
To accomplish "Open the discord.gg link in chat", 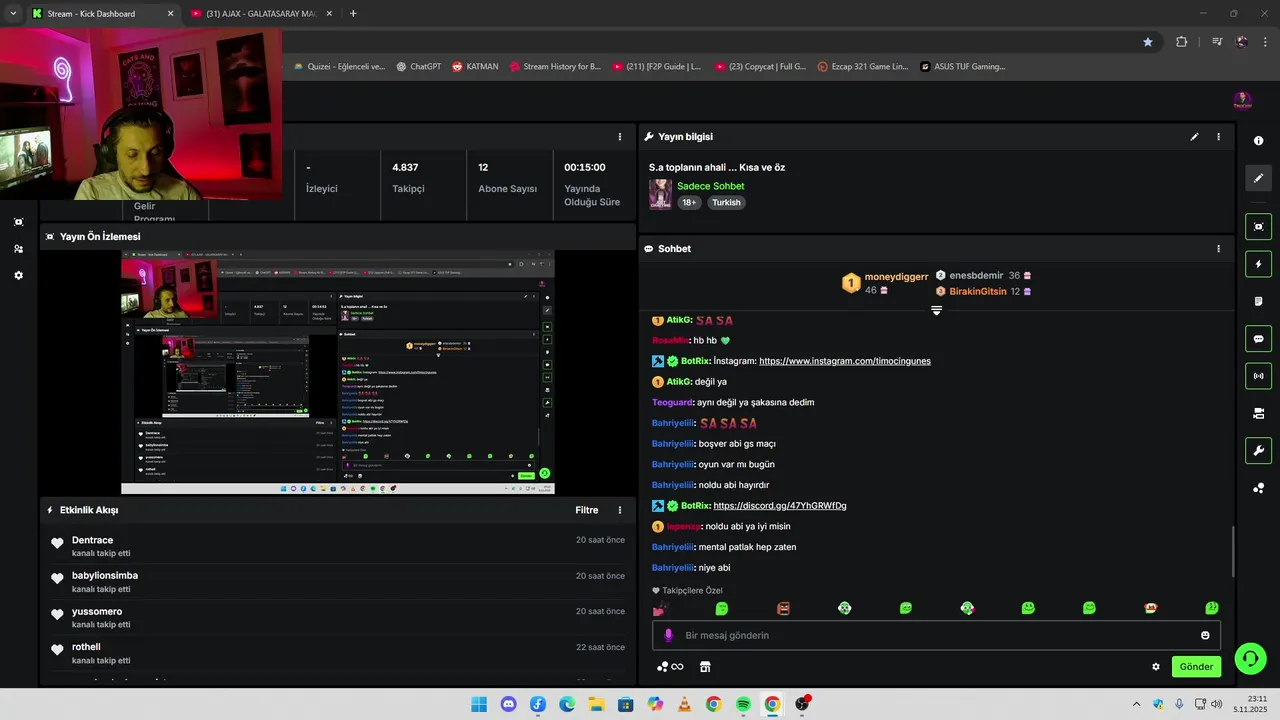I will 780,506.
